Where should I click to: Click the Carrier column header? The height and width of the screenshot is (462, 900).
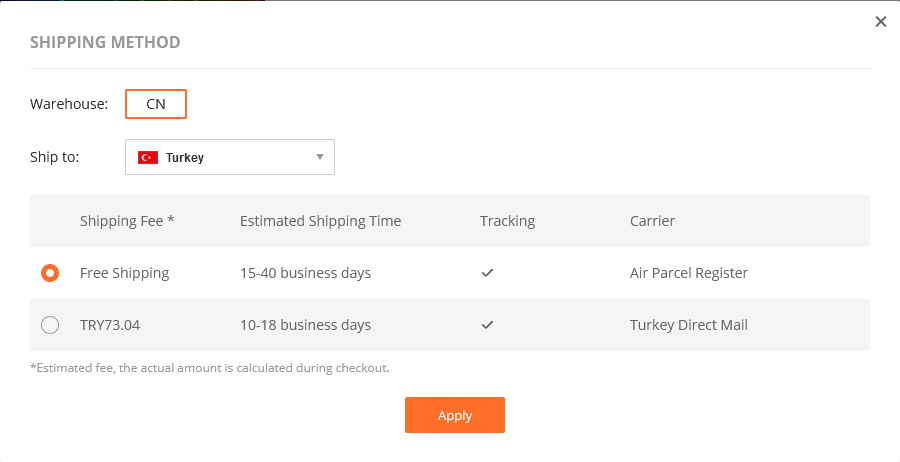tap(652, 221)
